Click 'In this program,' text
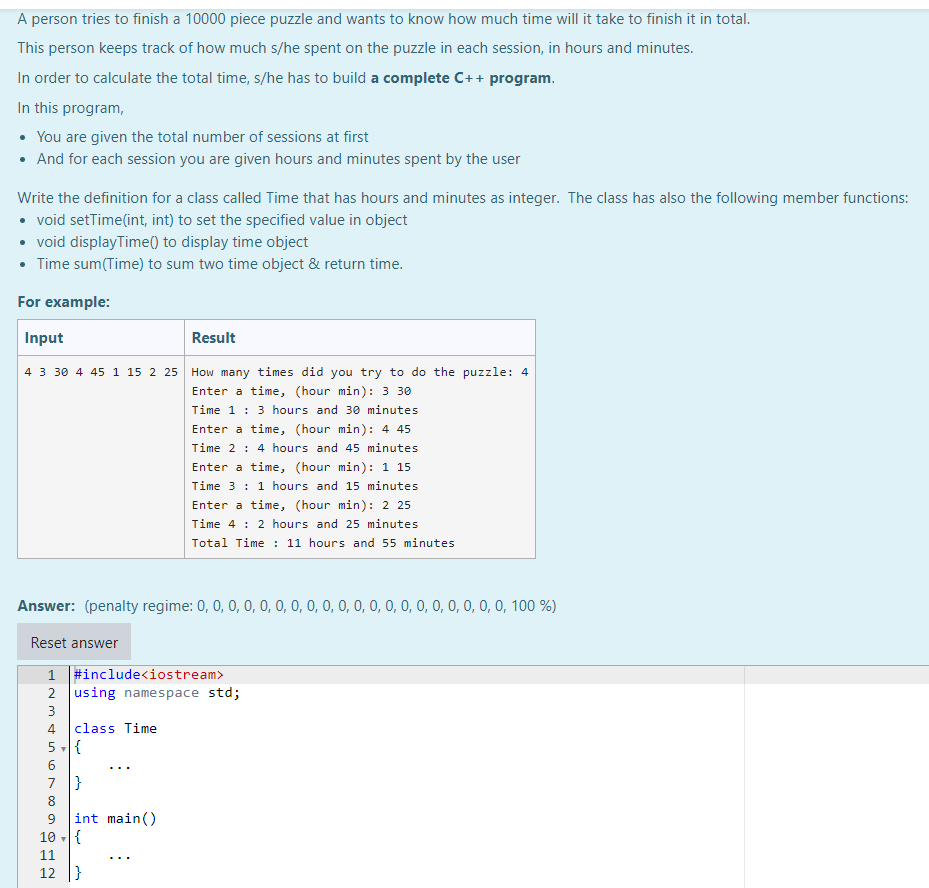Screen dimensions: 929x888 [71, 108]
